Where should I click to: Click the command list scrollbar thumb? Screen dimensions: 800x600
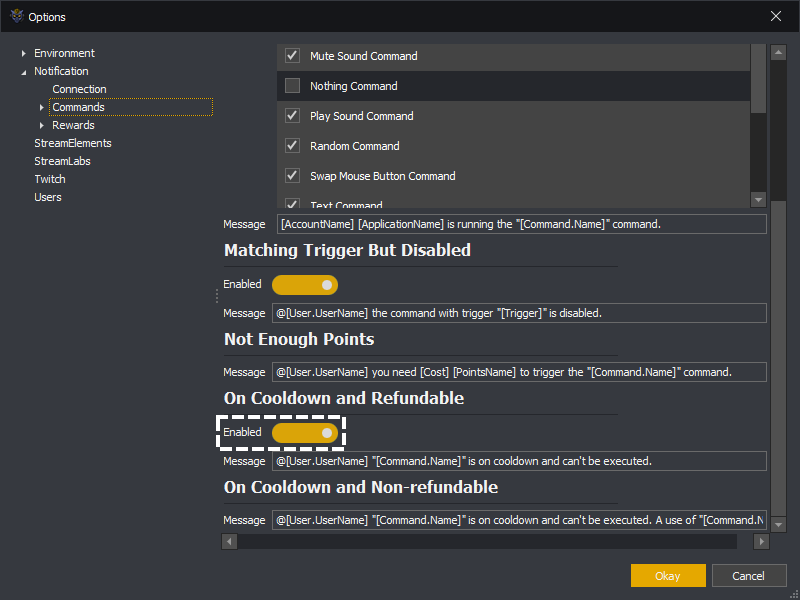pos(758,78)
